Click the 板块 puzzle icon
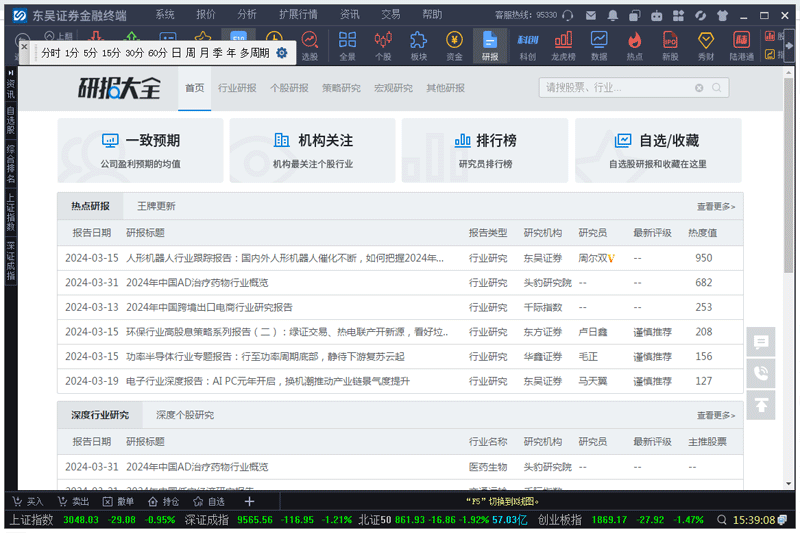Screen dimensions: 800x533 pyautogui.click(x=418, y=45)
